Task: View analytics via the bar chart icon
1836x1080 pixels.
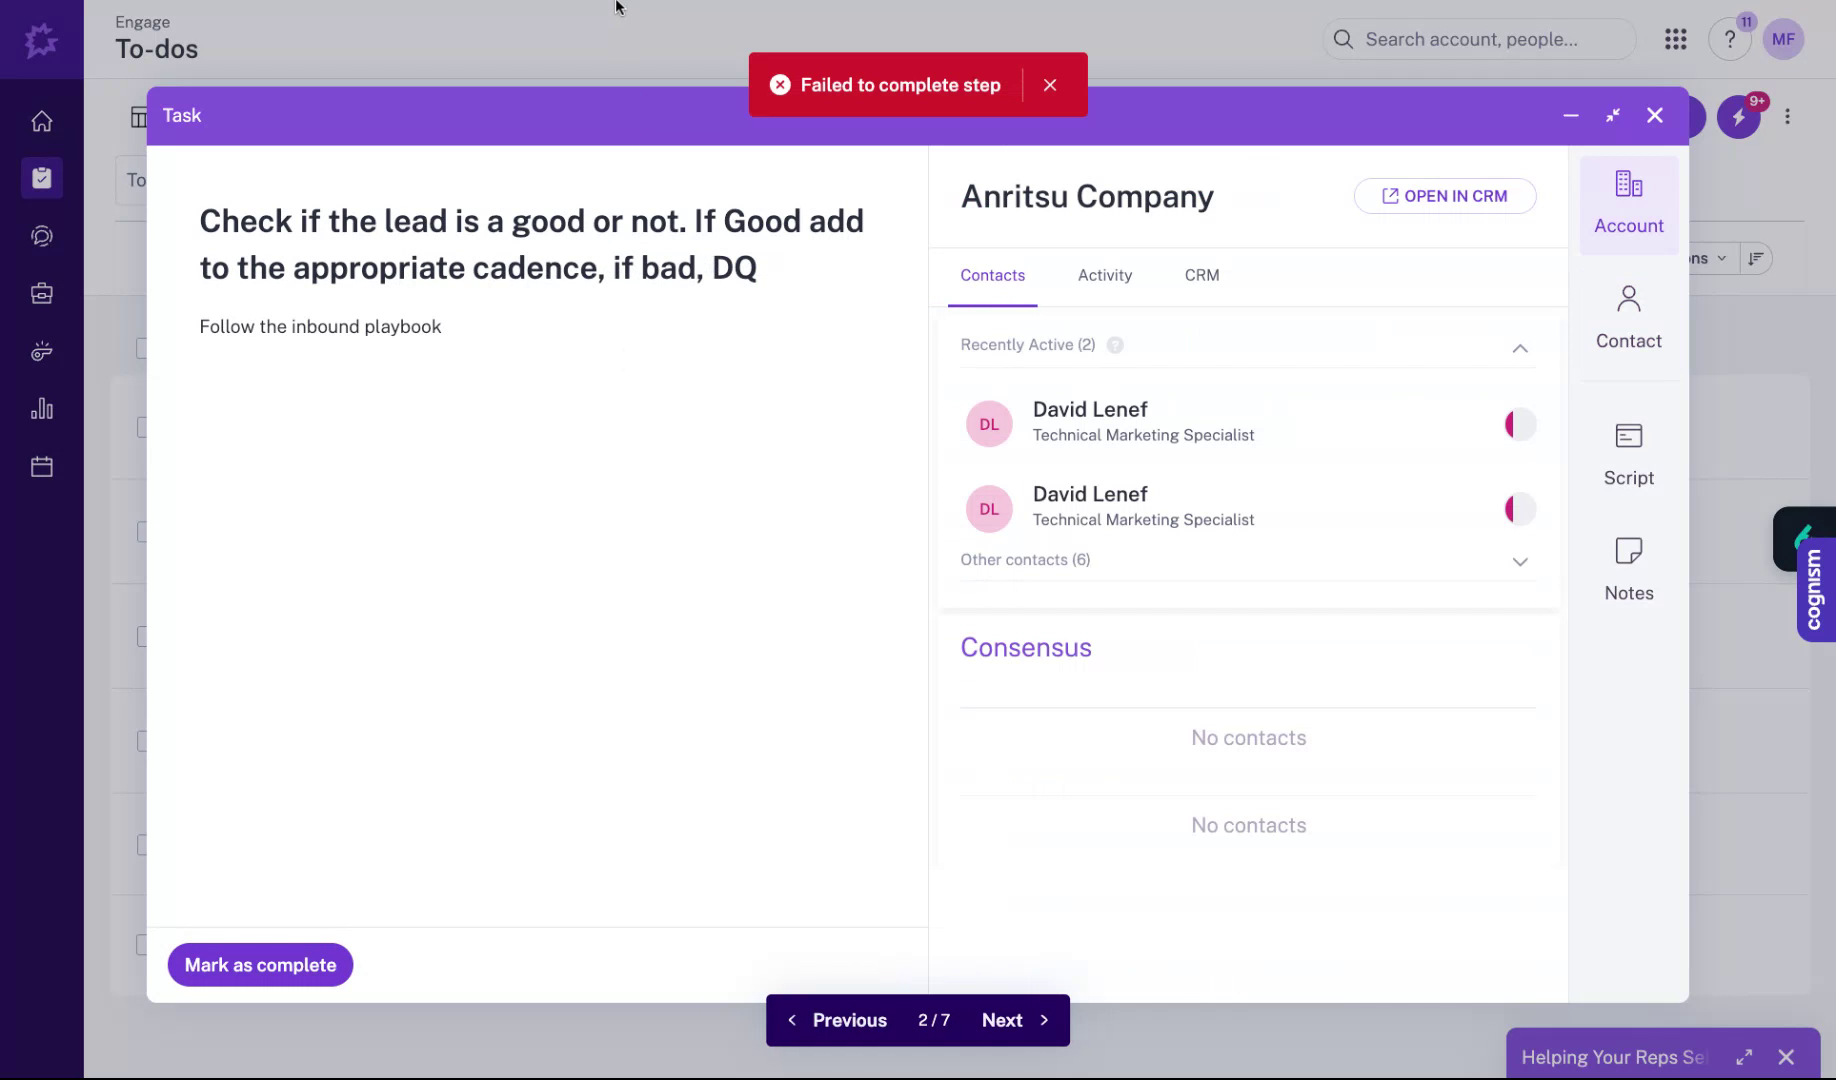Action: click(41, 408)
